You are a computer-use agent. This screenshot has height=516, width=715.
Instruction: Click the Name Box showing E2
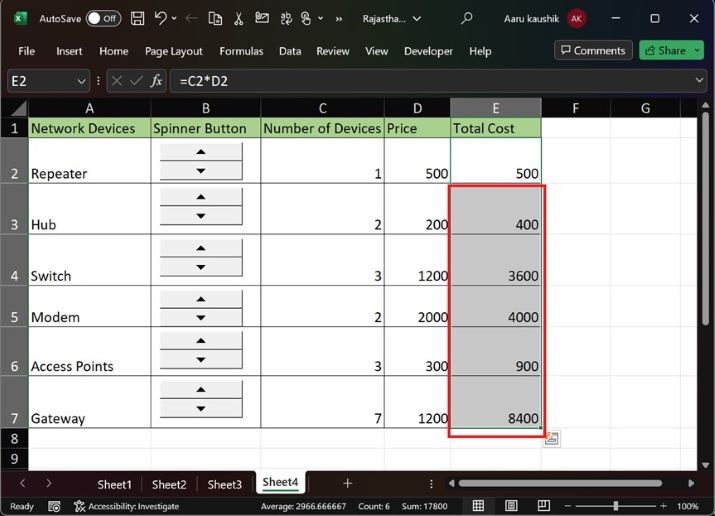coord(41,82)
